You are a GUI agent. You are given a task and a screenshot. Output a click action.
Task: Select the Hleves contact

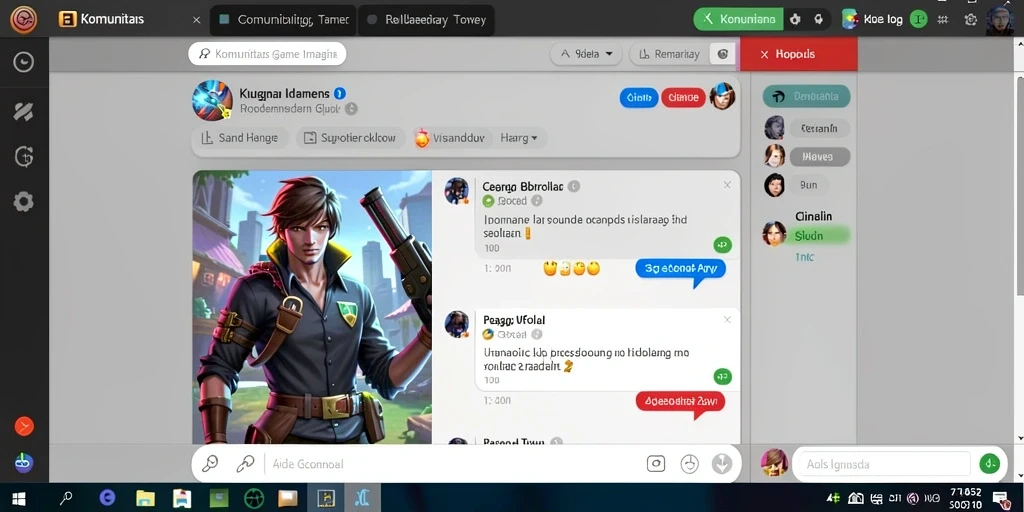tap(820, 157)
